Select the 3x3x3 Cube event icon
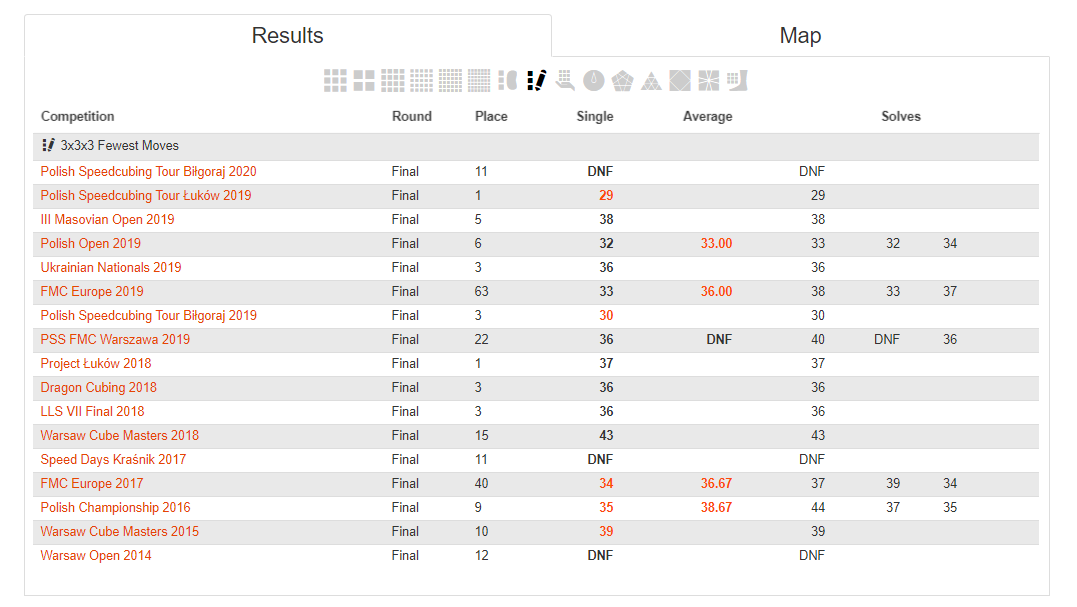Viewport: 1077px width, 607px height. click(335, 80)
